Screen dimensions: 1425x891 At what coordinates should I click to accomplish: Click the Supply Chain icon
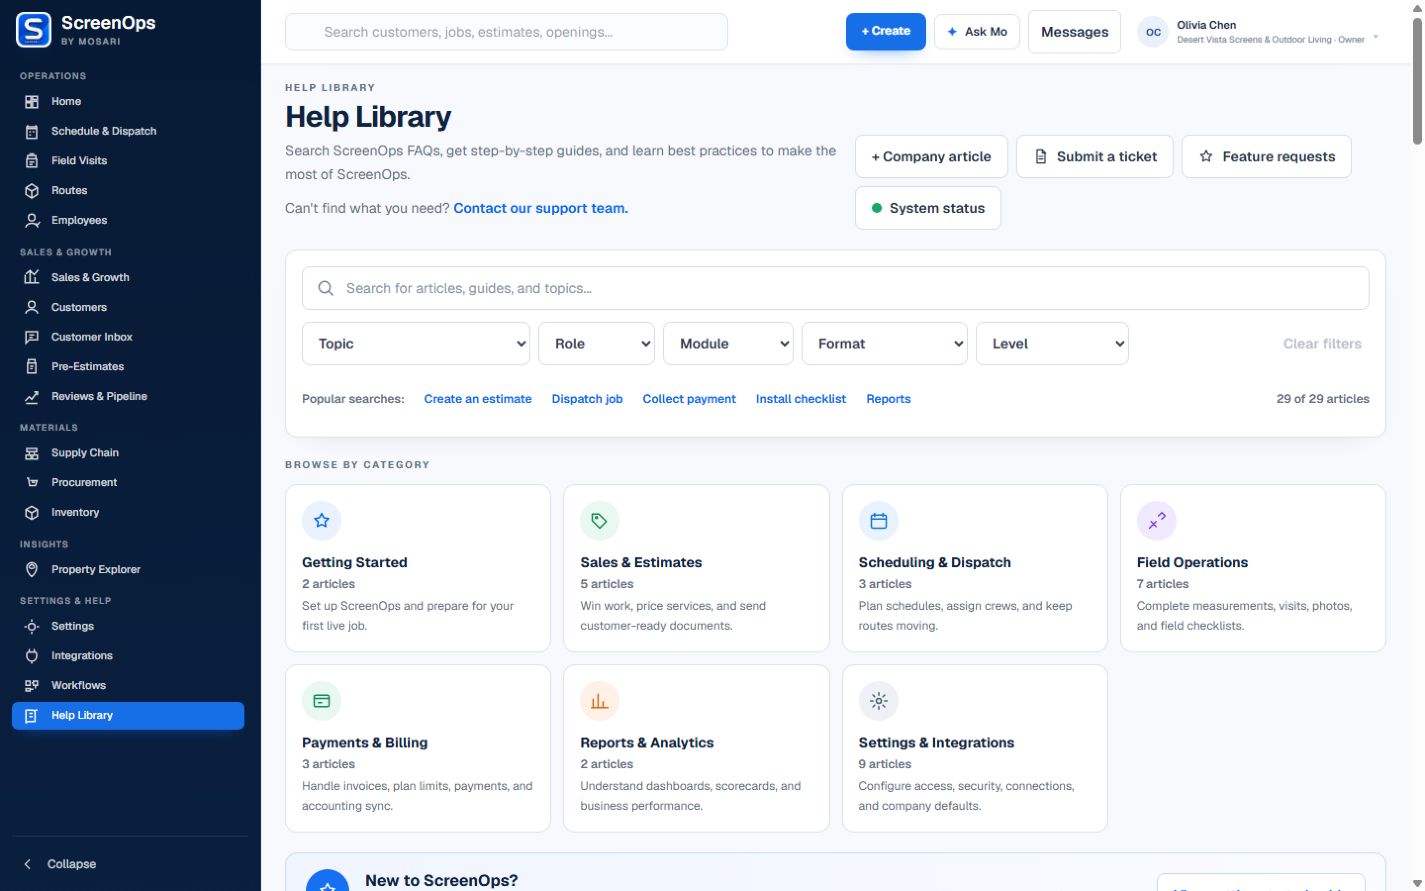coord(32,453)
